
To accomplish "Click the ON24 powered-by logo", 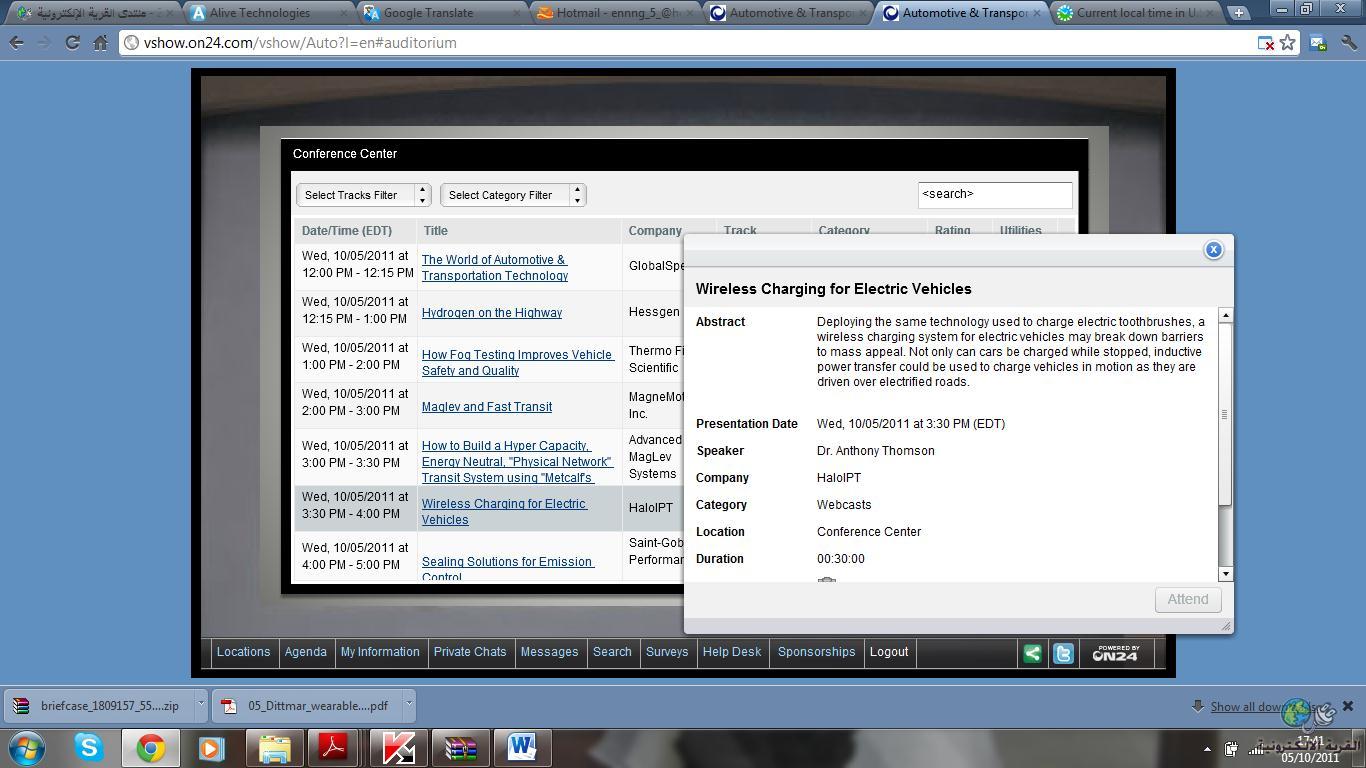I will click(1115, 653).
